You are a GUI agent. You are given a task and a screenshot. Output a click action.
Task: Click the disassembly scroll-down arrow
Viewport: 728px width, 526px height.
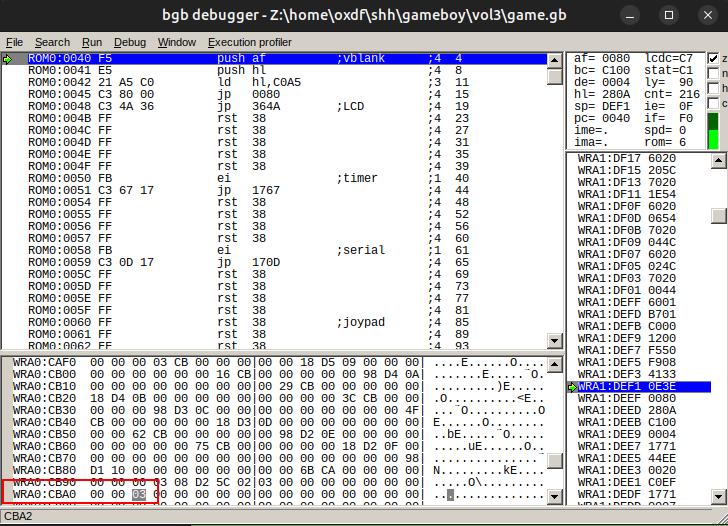[x=555, y=339]
